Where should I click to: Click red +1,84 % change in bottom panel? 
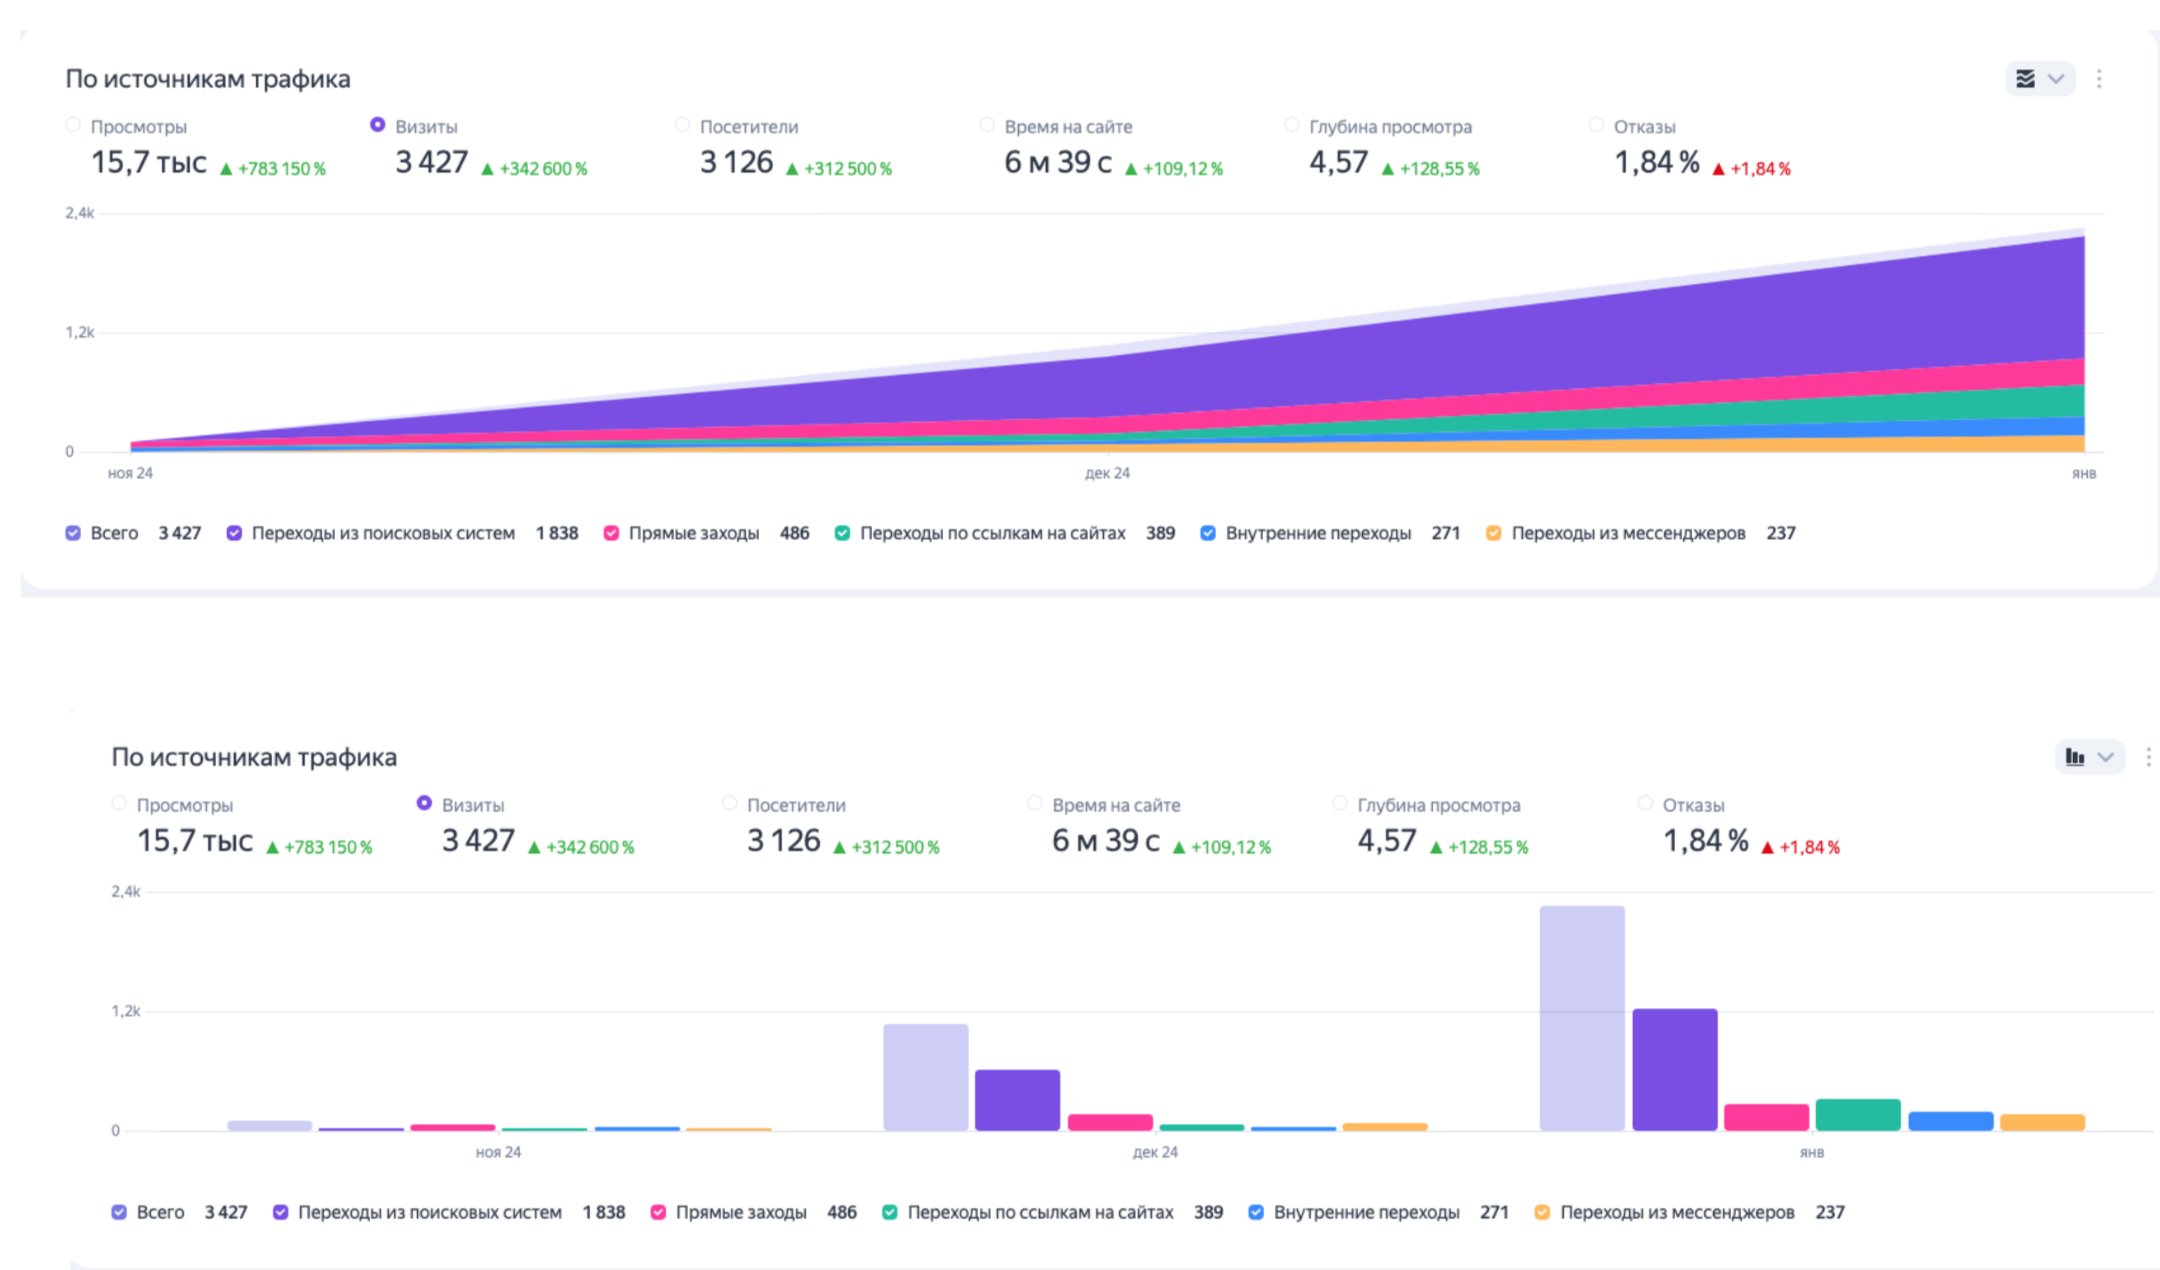tap(1800, 847)
